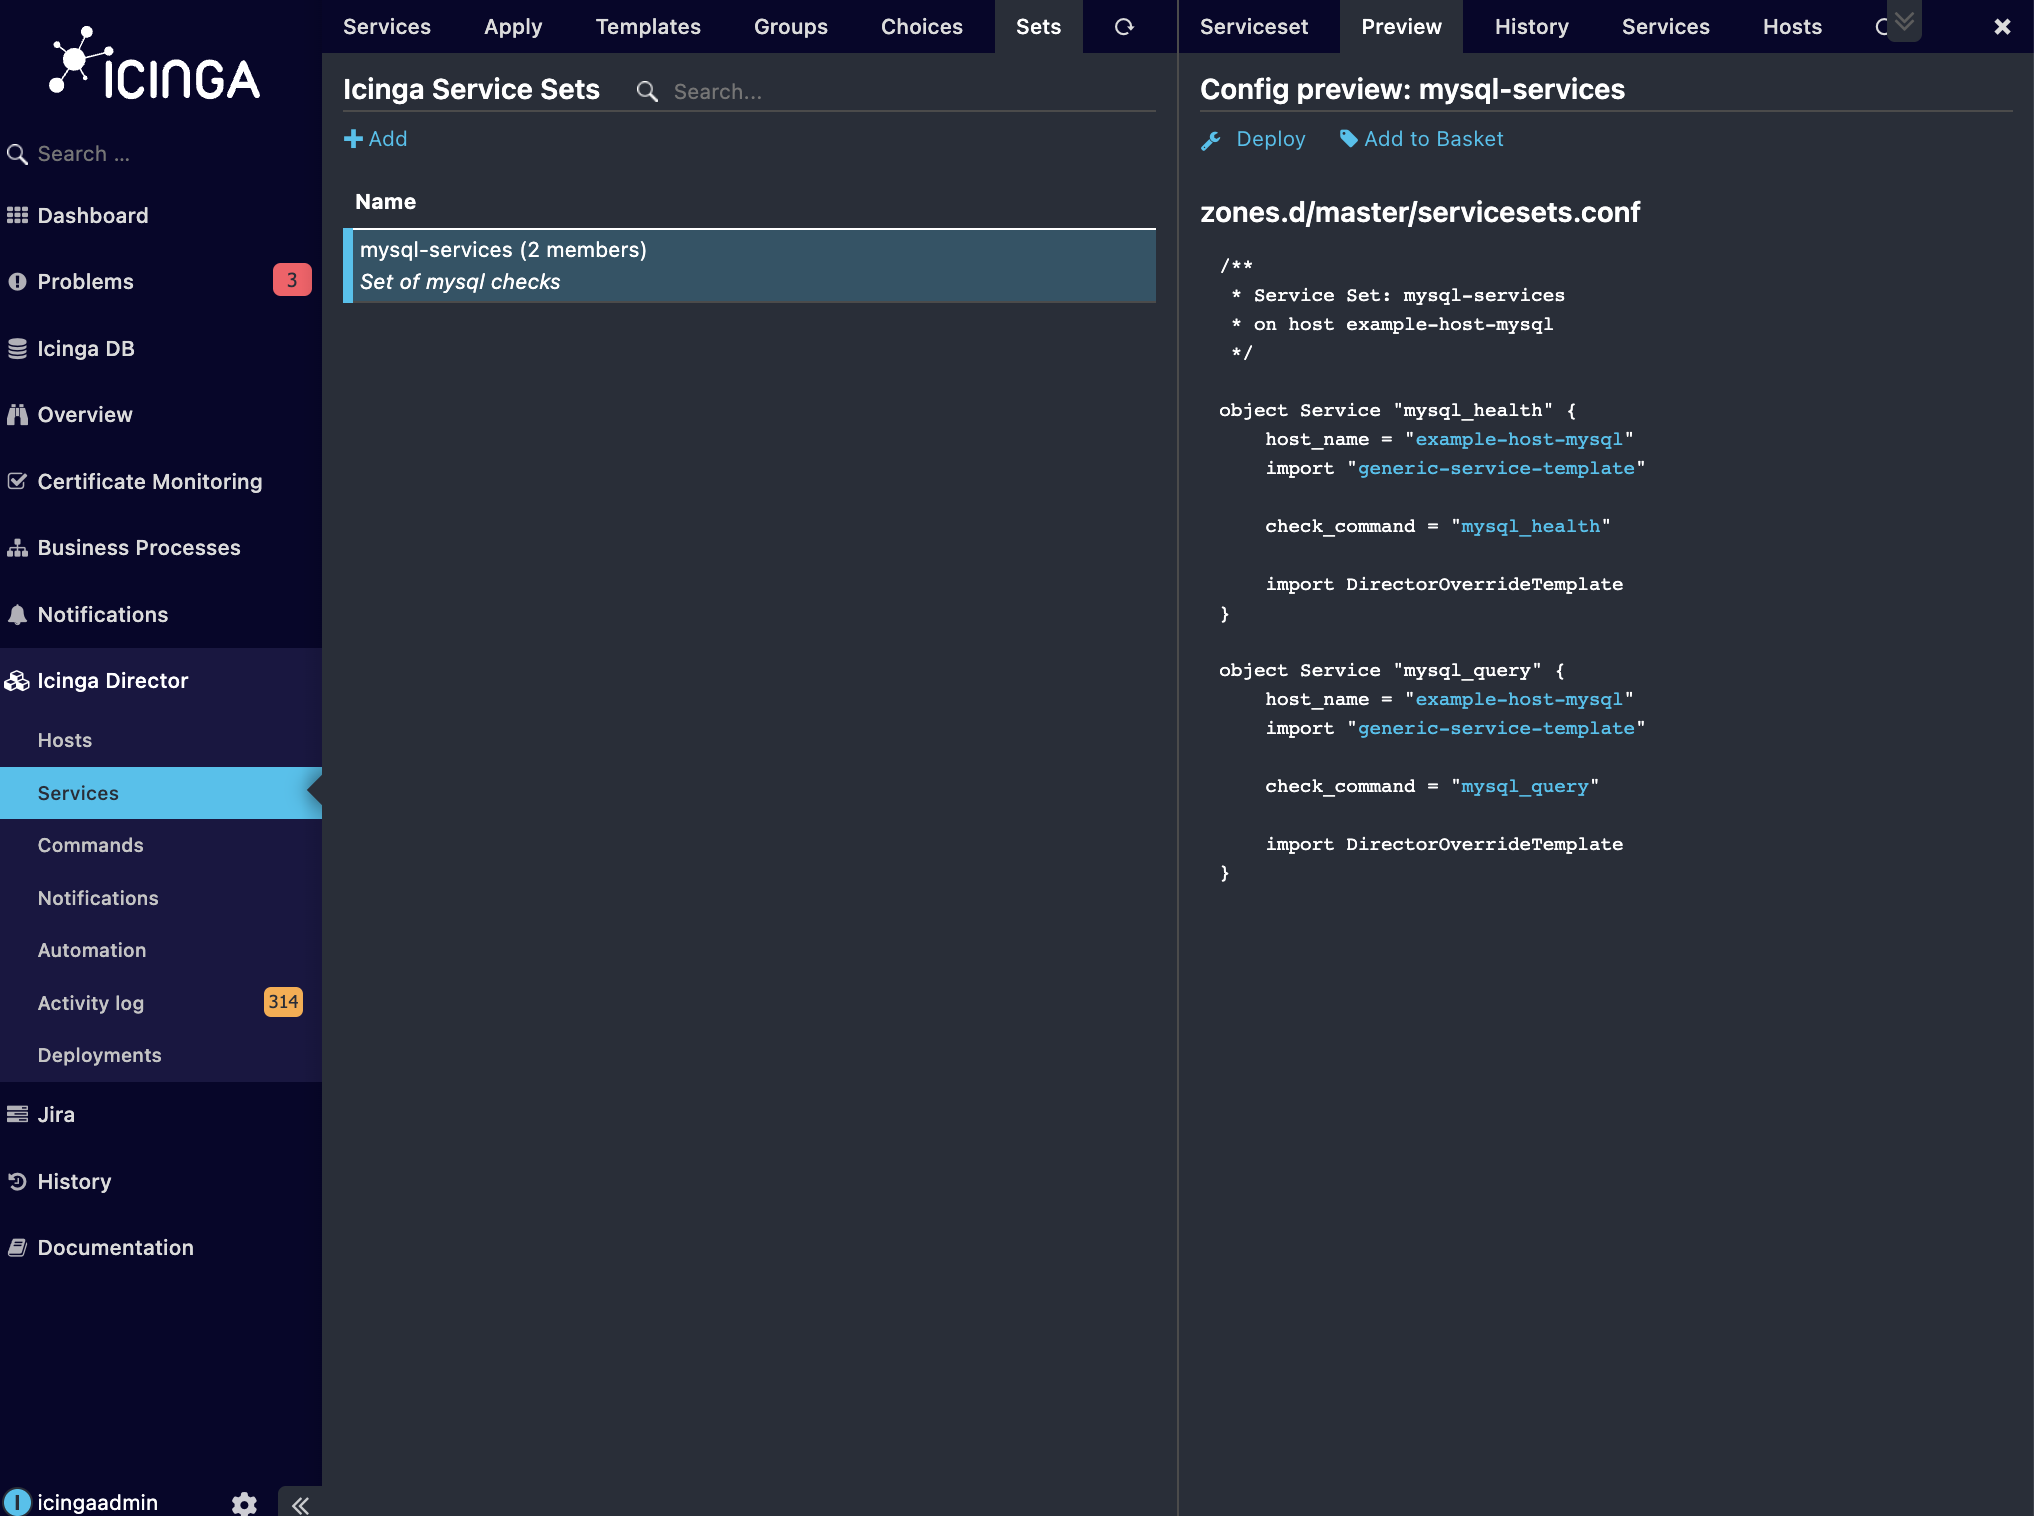This screenshot has width=2034, height=1516.
Task: Click the Dashboard grid icon
Action: click(17, 215)
